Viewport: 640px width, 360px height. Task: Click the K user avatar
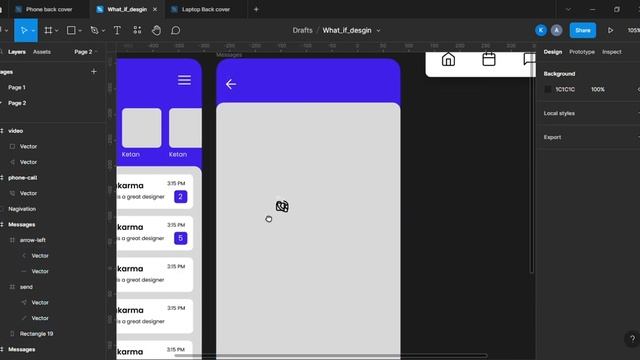pyautogui.click(x=541, y=30)
